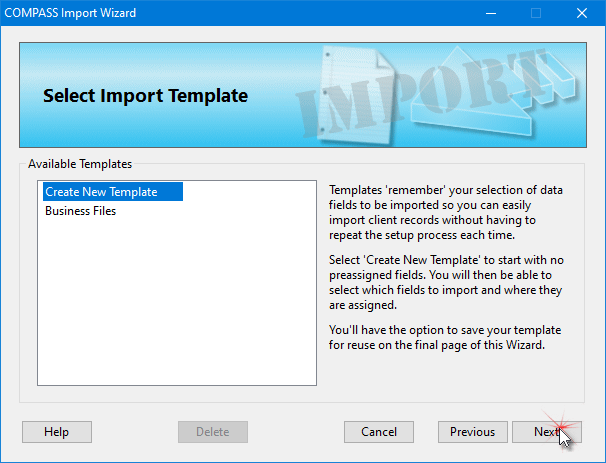Click the disabled maximize window button
The height and width of the screenshot is (463, 606).
point(536,13)
